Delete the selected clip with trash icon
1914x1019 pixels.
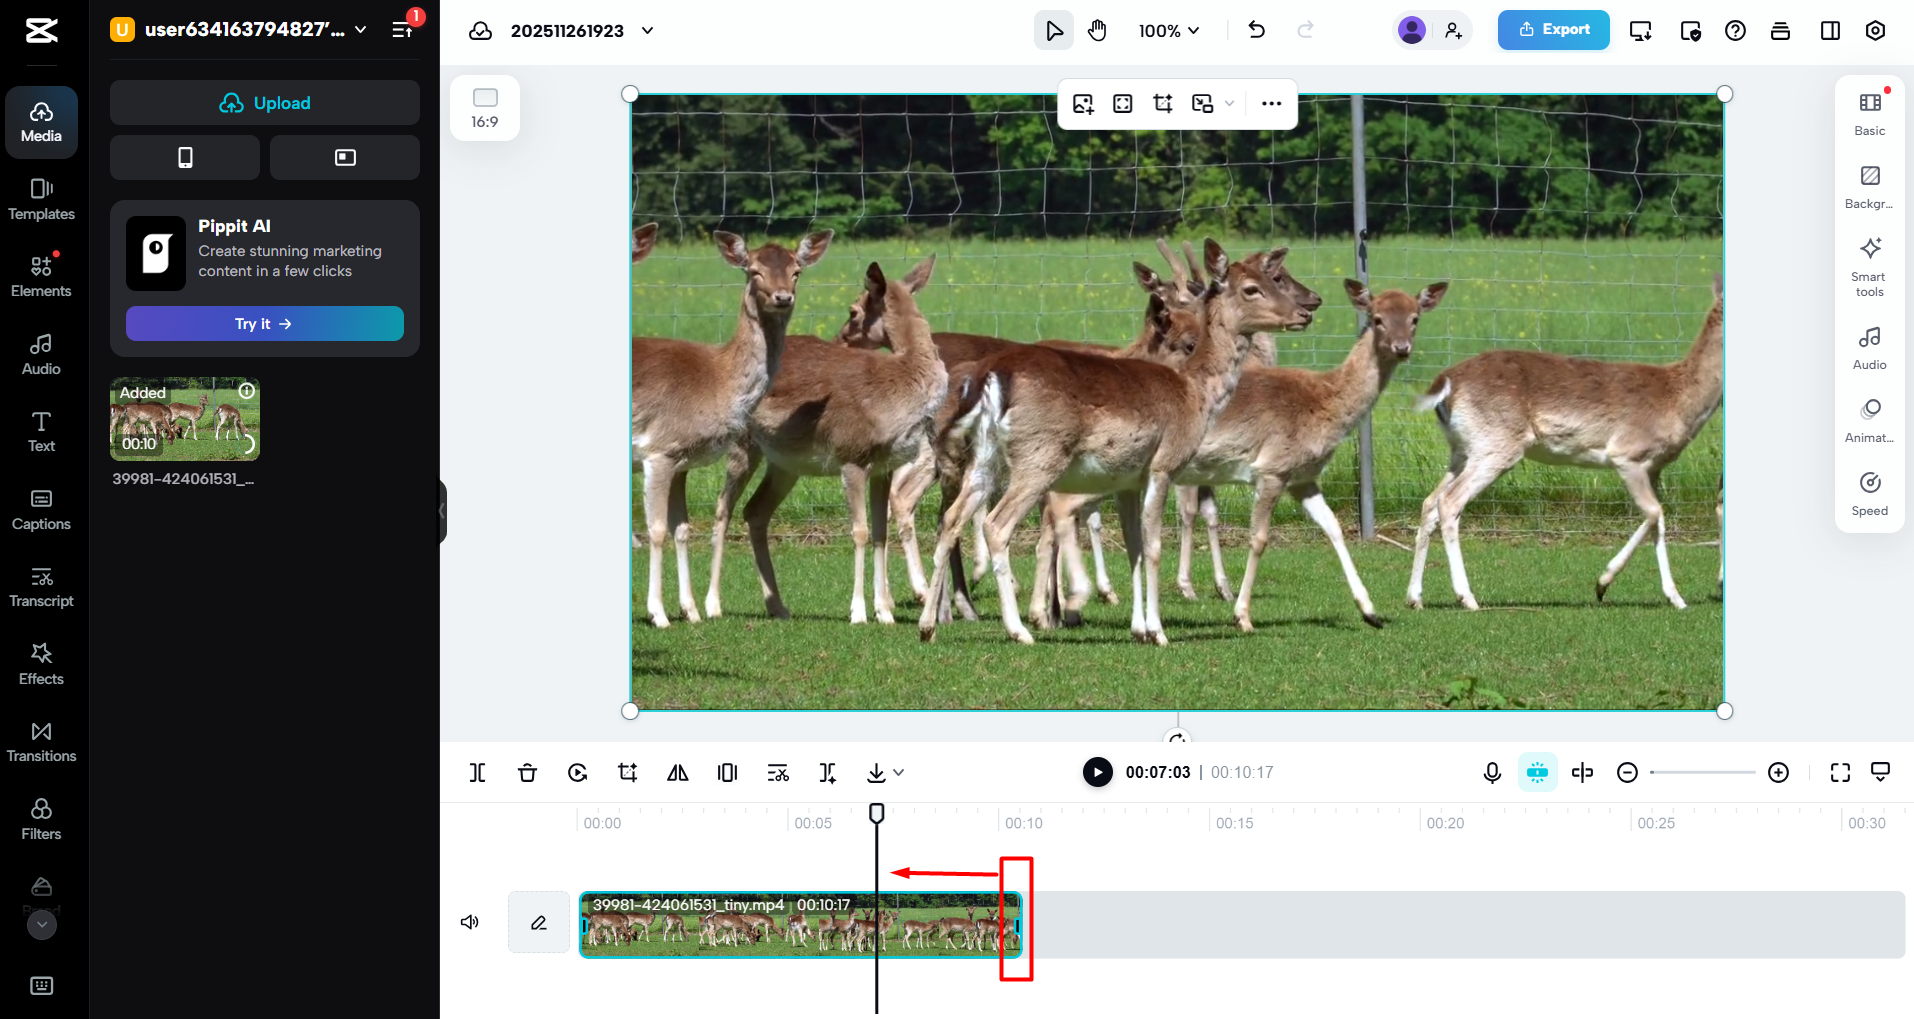click(x=527, y=772)
